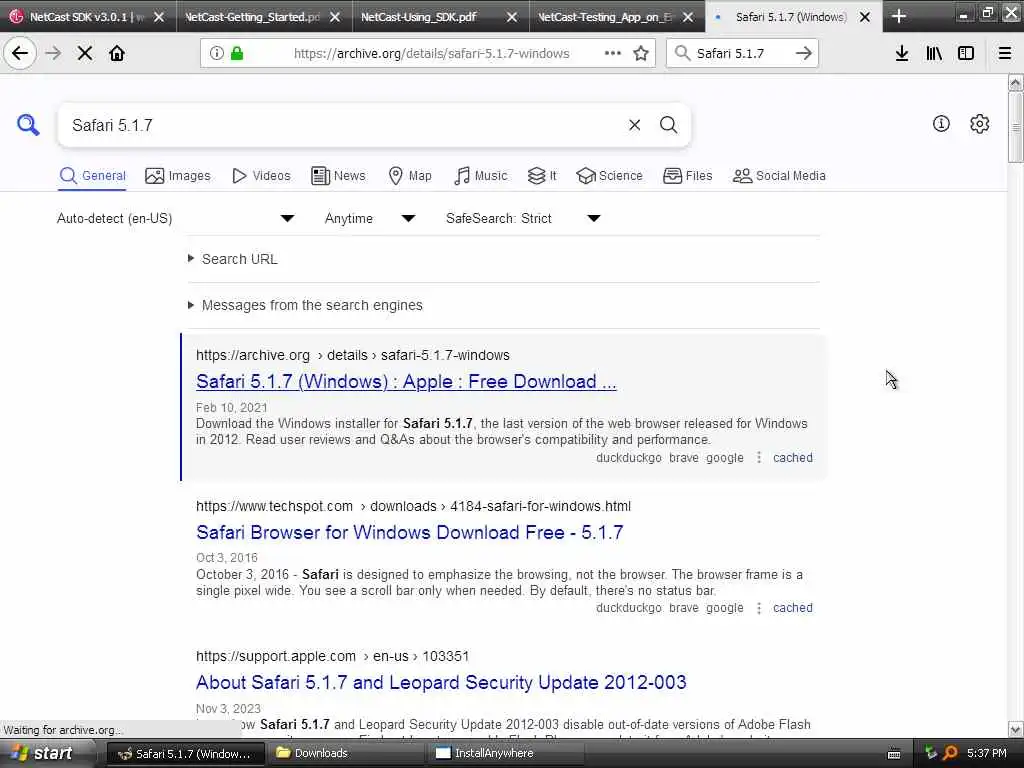The height and width of the screenshot is (768, 1024).
Task: Open the Firefox hamburger menu
Action: click(x=1005, y=53)
